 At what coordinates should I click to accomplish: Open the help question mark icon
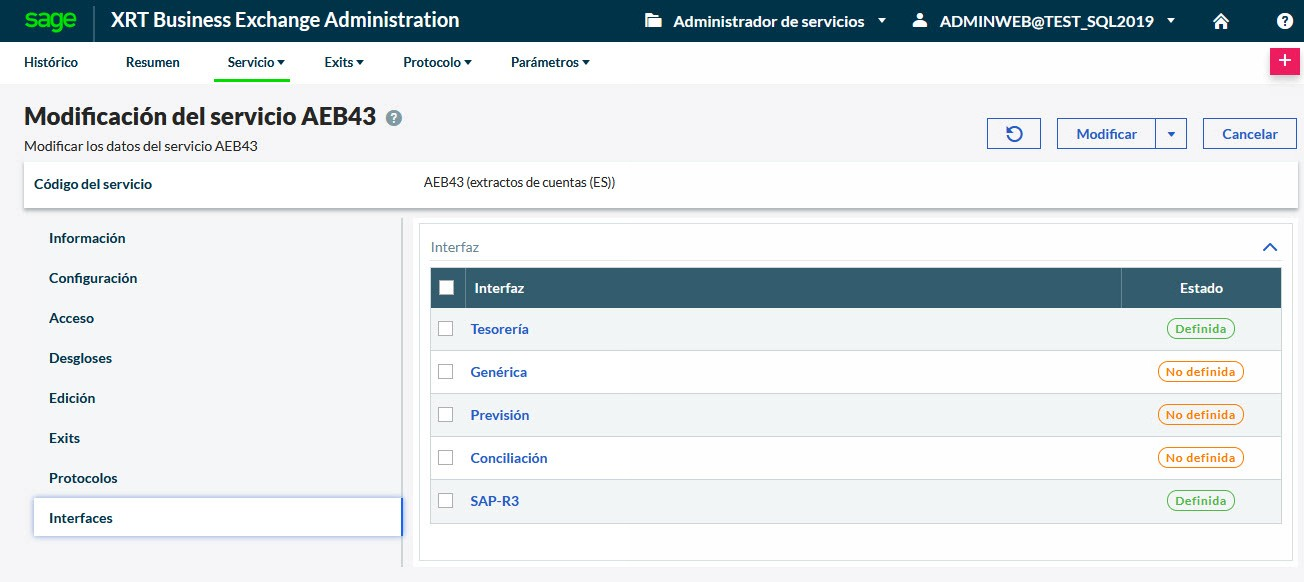(x=1284, y=21)
